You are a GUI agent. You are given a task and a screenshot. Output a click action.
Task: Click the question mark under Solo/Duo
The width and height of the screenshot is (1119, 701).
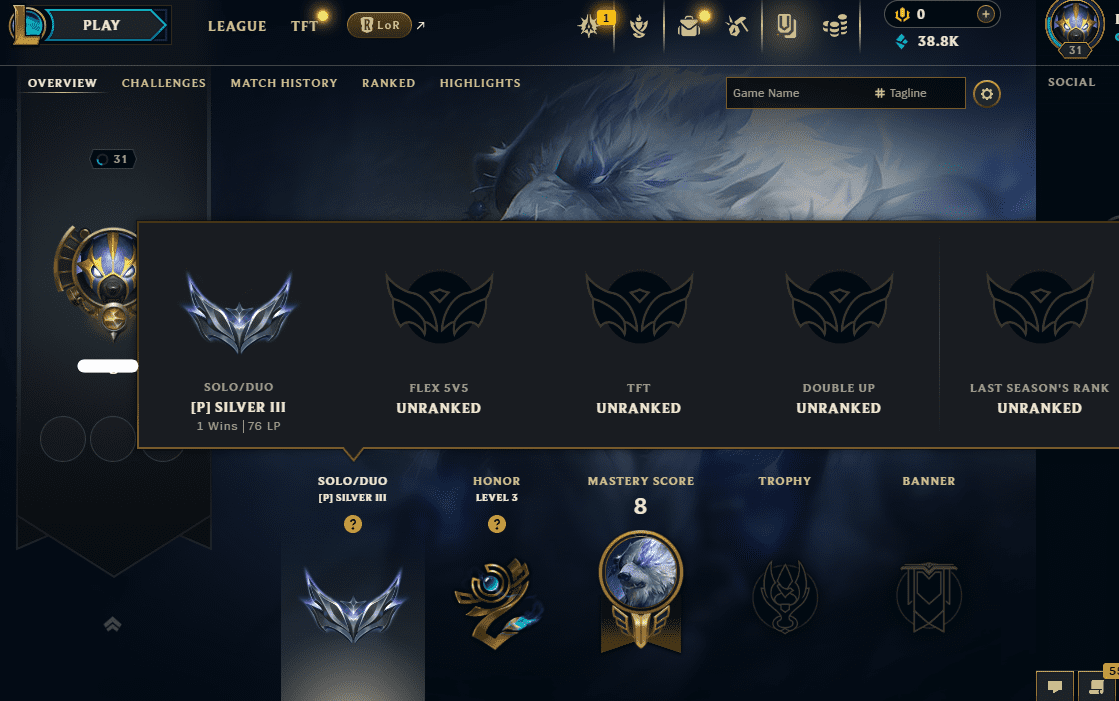coord(353,524)
